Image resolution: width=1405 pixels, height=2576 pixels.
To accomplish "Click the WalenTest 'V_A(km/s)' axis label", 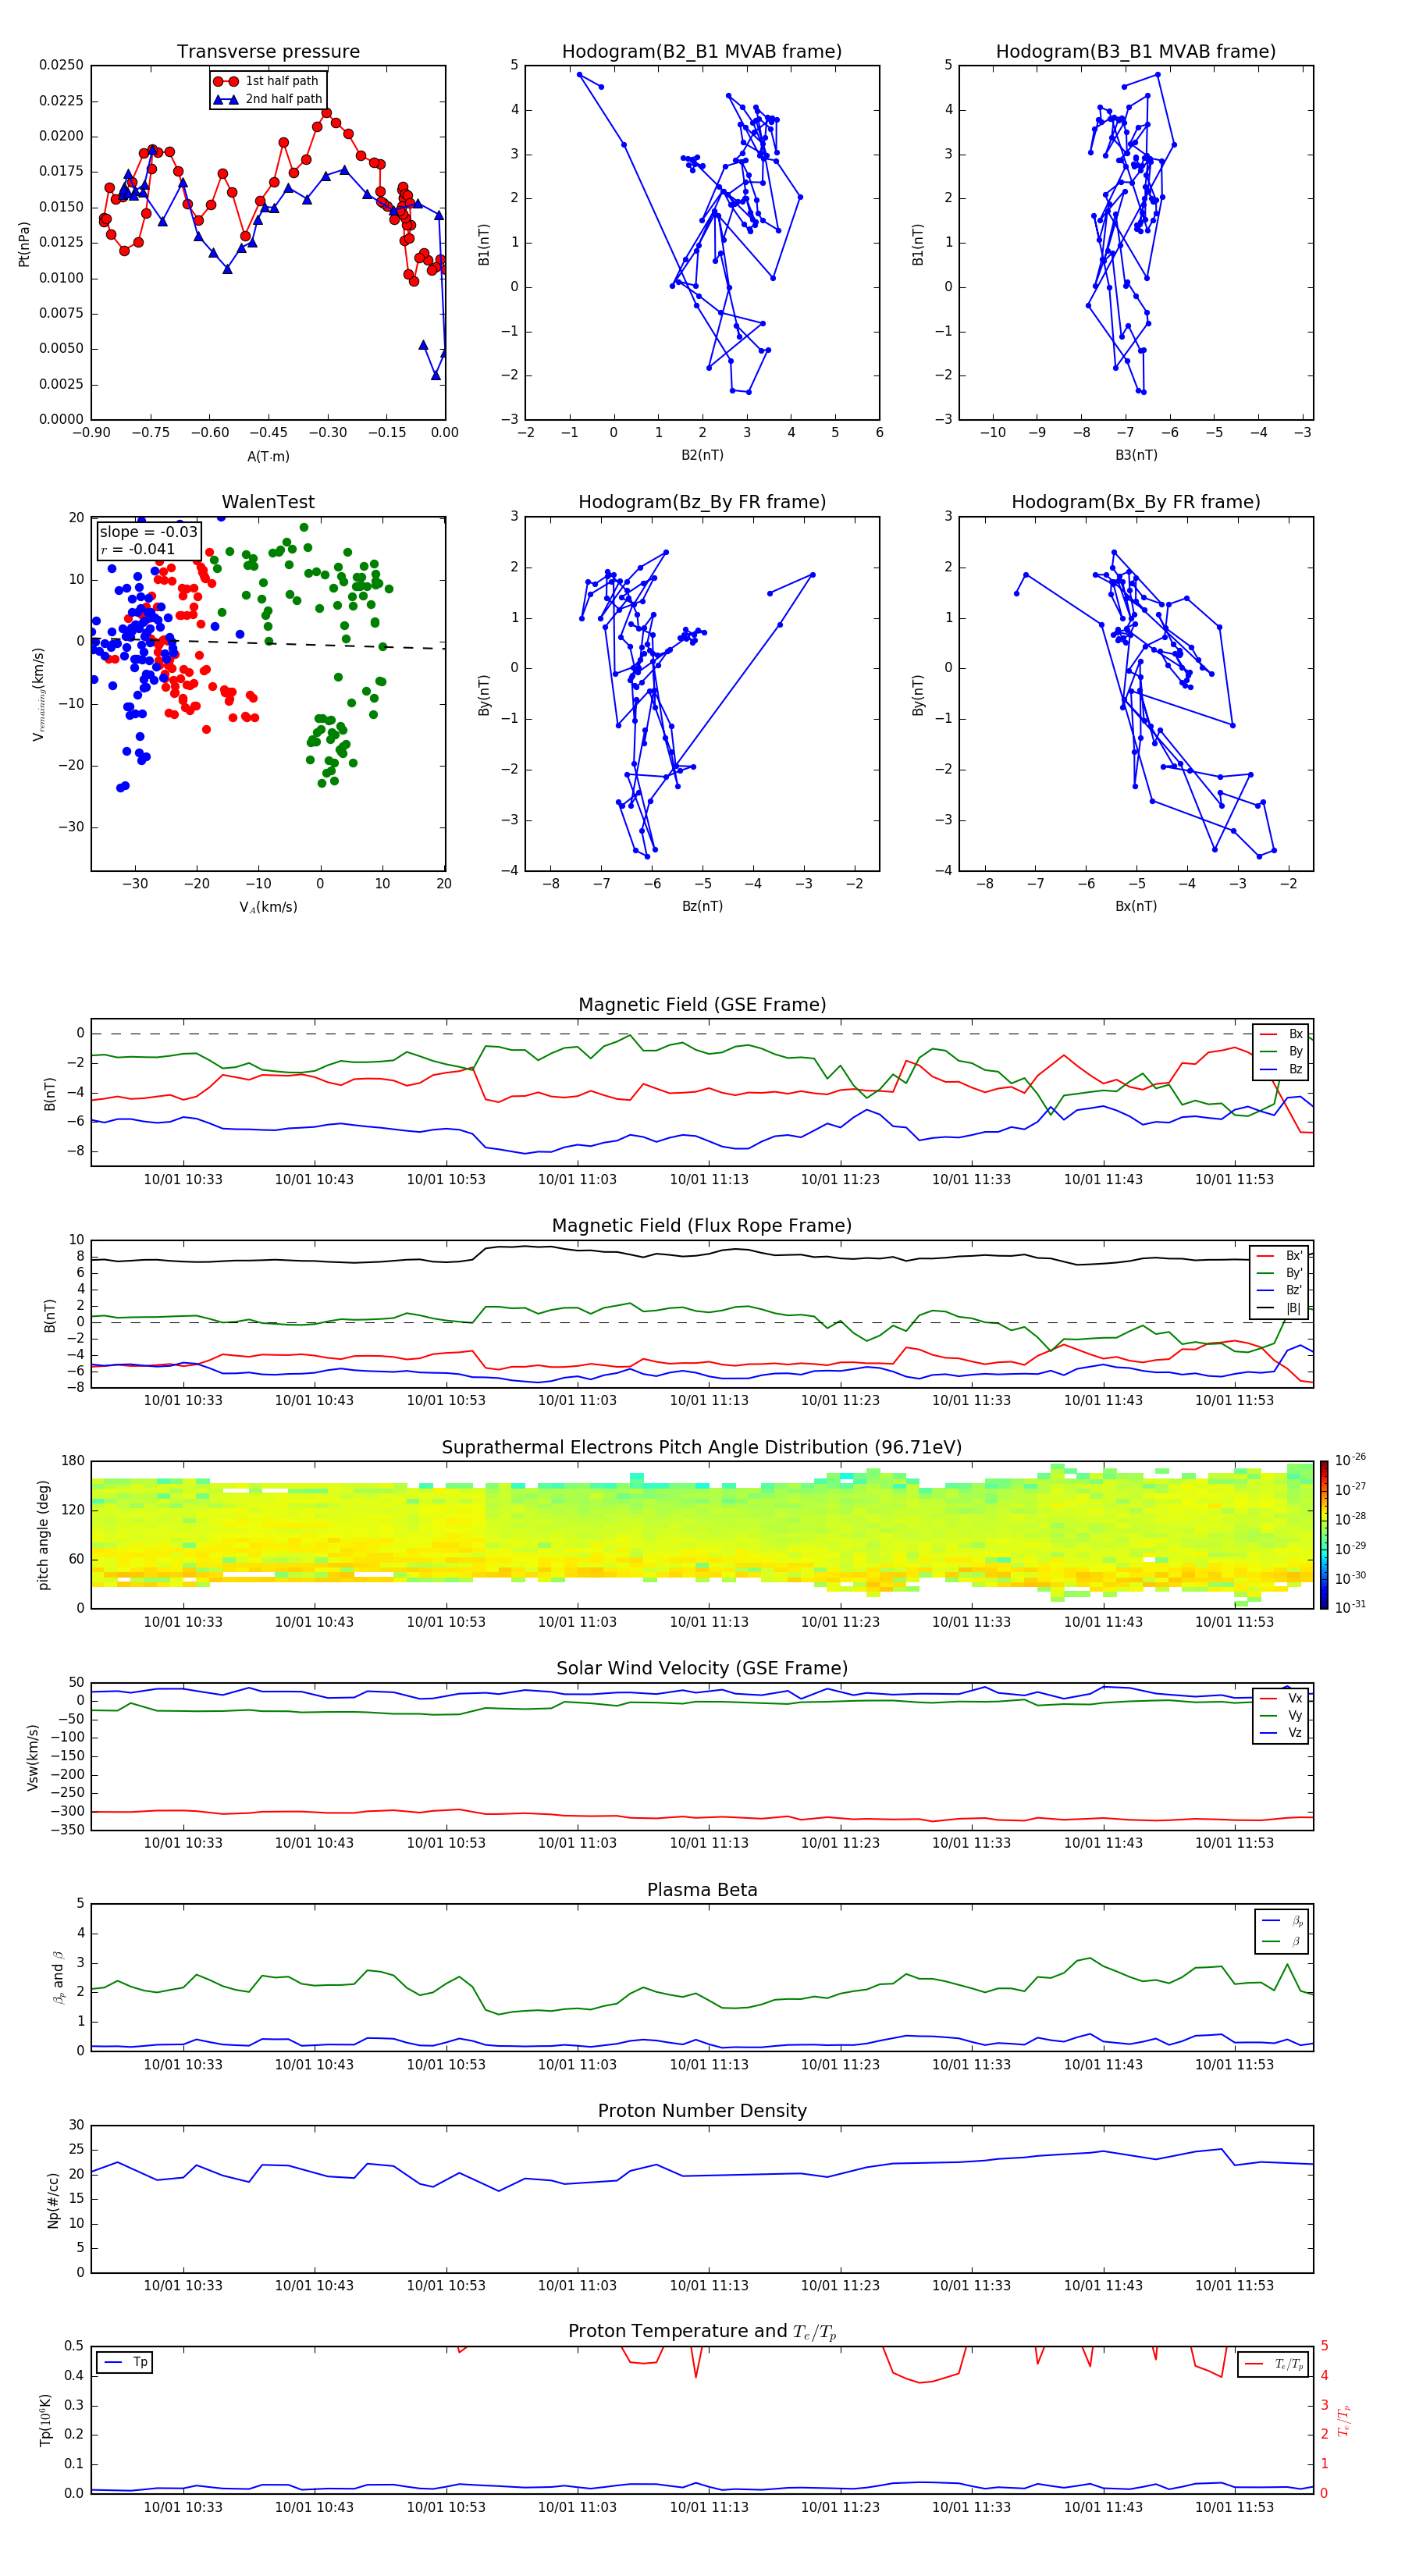I will pyautogui.click(x=268, y=907).
